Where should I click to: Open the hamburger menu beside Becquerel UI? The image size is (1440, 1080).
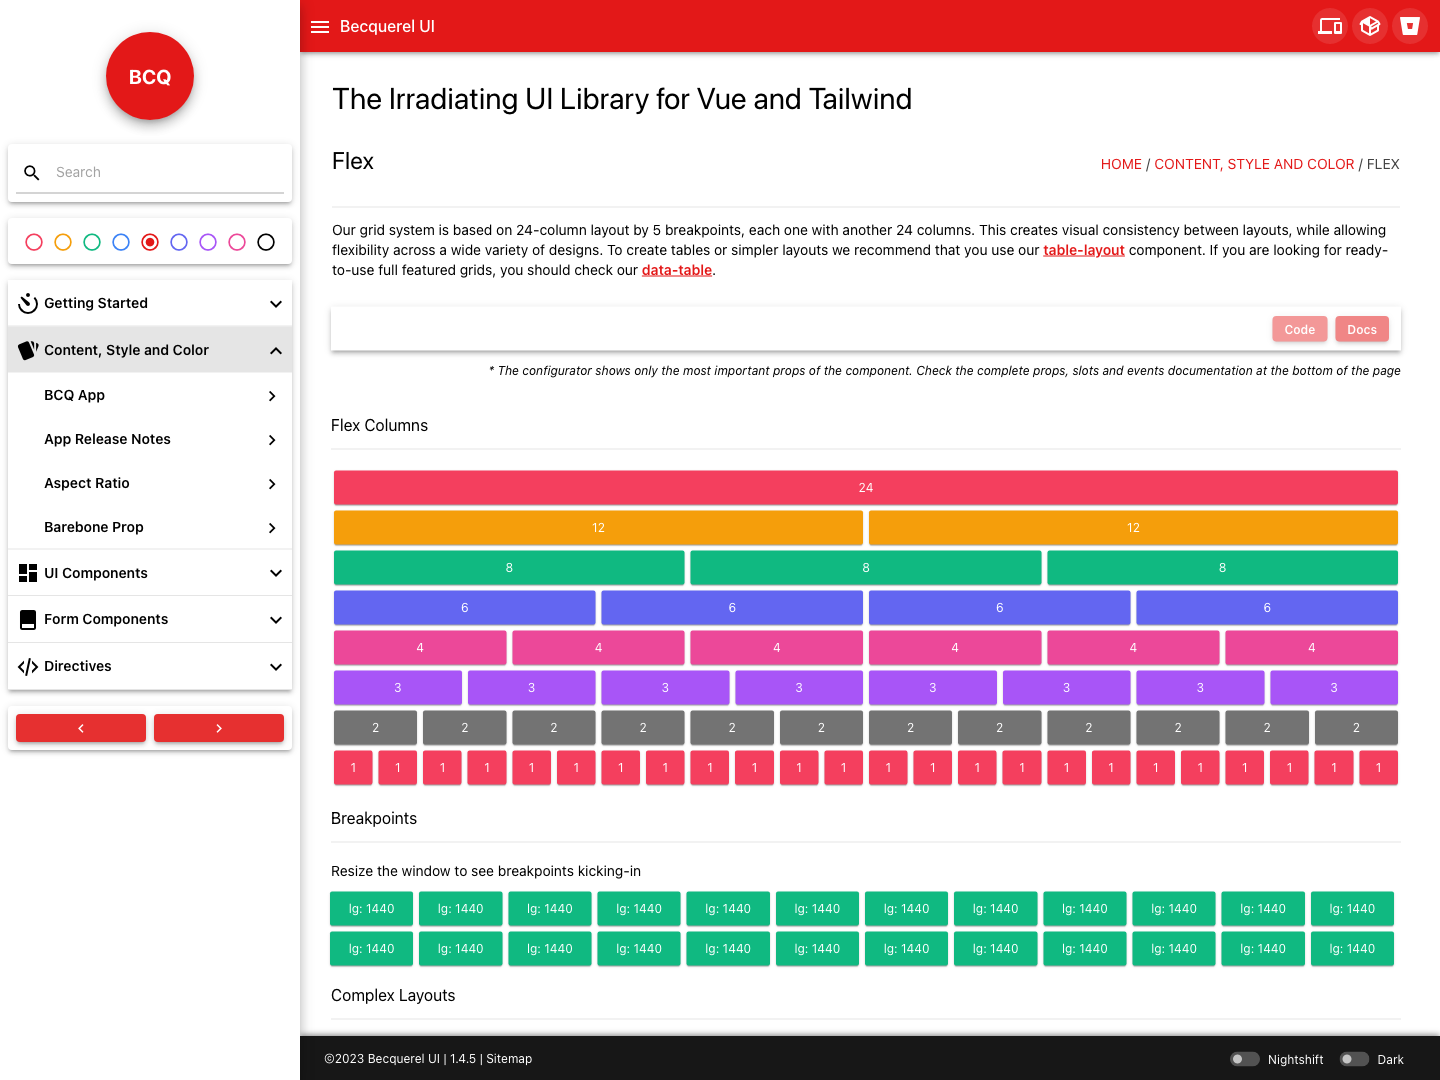tap(320, 27)
